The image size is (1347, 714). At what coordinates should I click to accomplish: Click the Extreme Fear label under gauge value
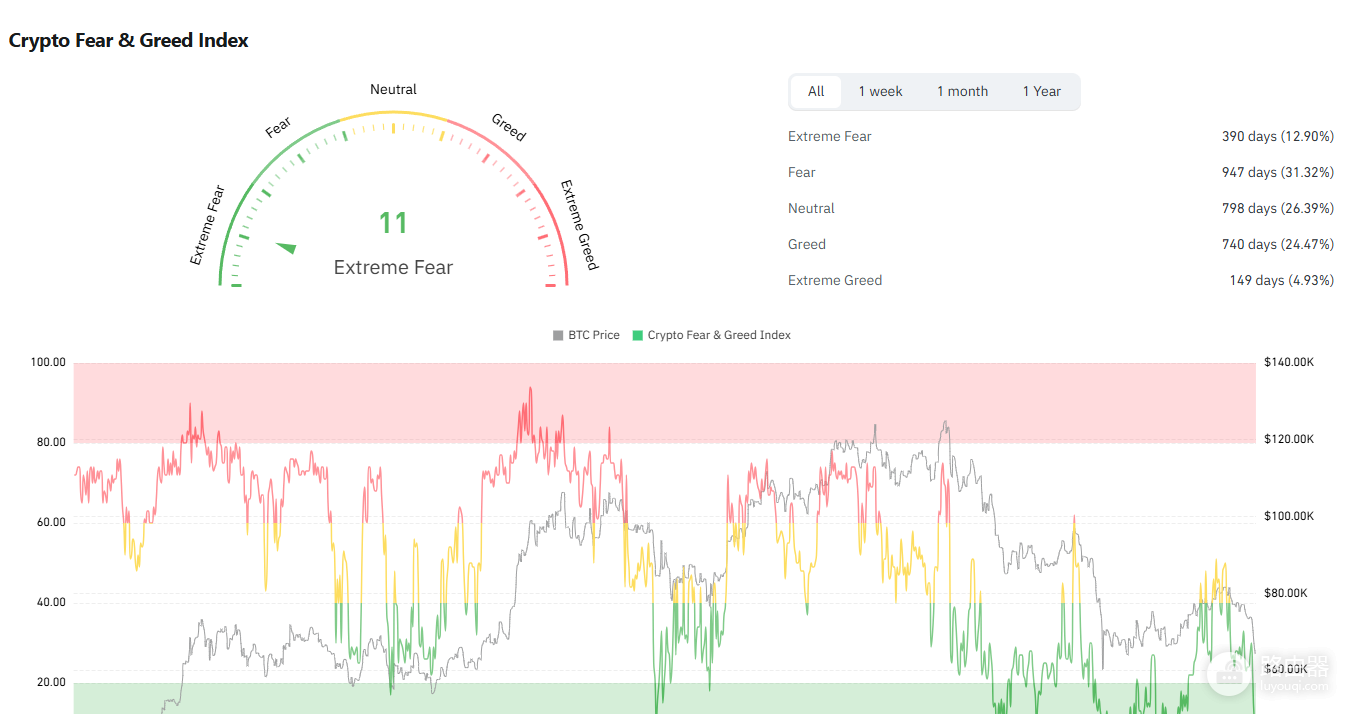393,267
